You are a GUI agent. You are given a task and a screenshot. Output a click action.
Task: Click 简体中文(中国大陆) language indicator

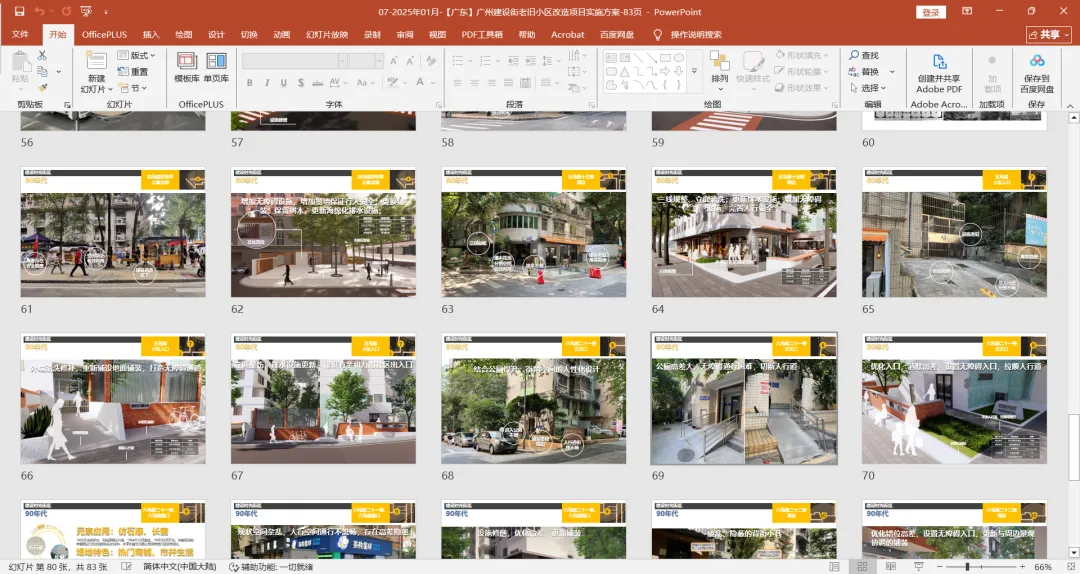pyautogui.click(x=180, y=566)
